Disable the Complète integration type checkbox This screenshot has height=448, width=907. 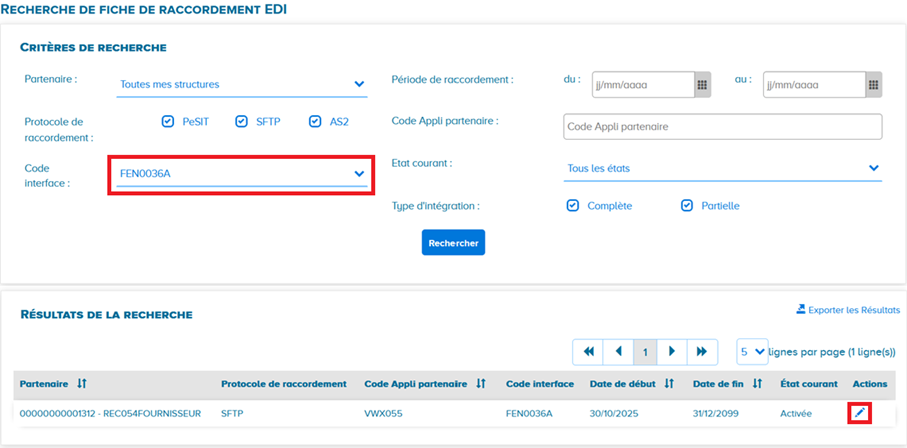573,206
